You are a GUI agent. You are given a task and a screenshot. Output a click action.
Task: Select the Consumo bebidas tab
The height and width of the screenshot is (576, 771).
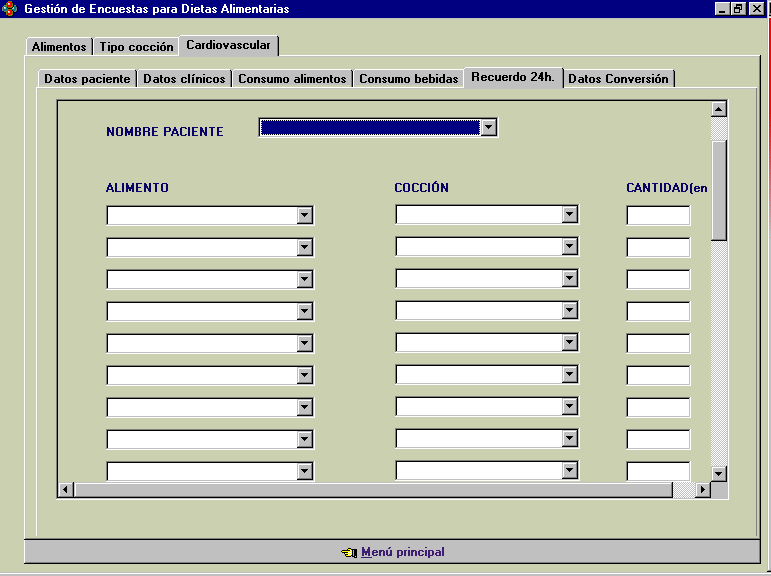pos(408,79)
